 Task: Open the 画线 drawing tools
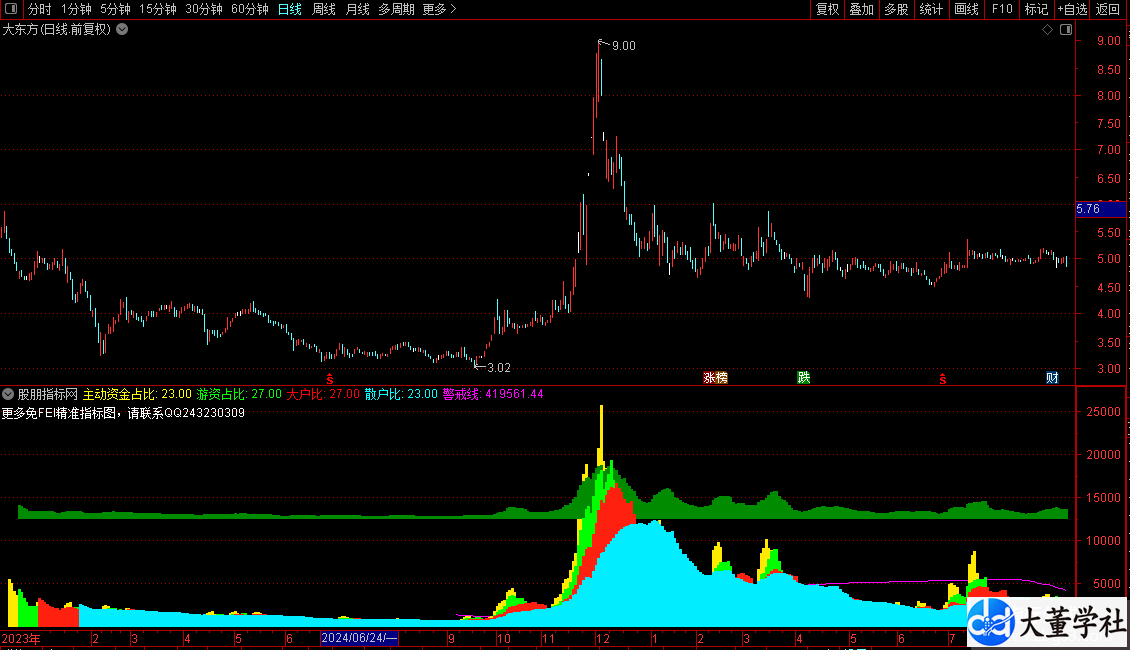click(x=966, y=10)
